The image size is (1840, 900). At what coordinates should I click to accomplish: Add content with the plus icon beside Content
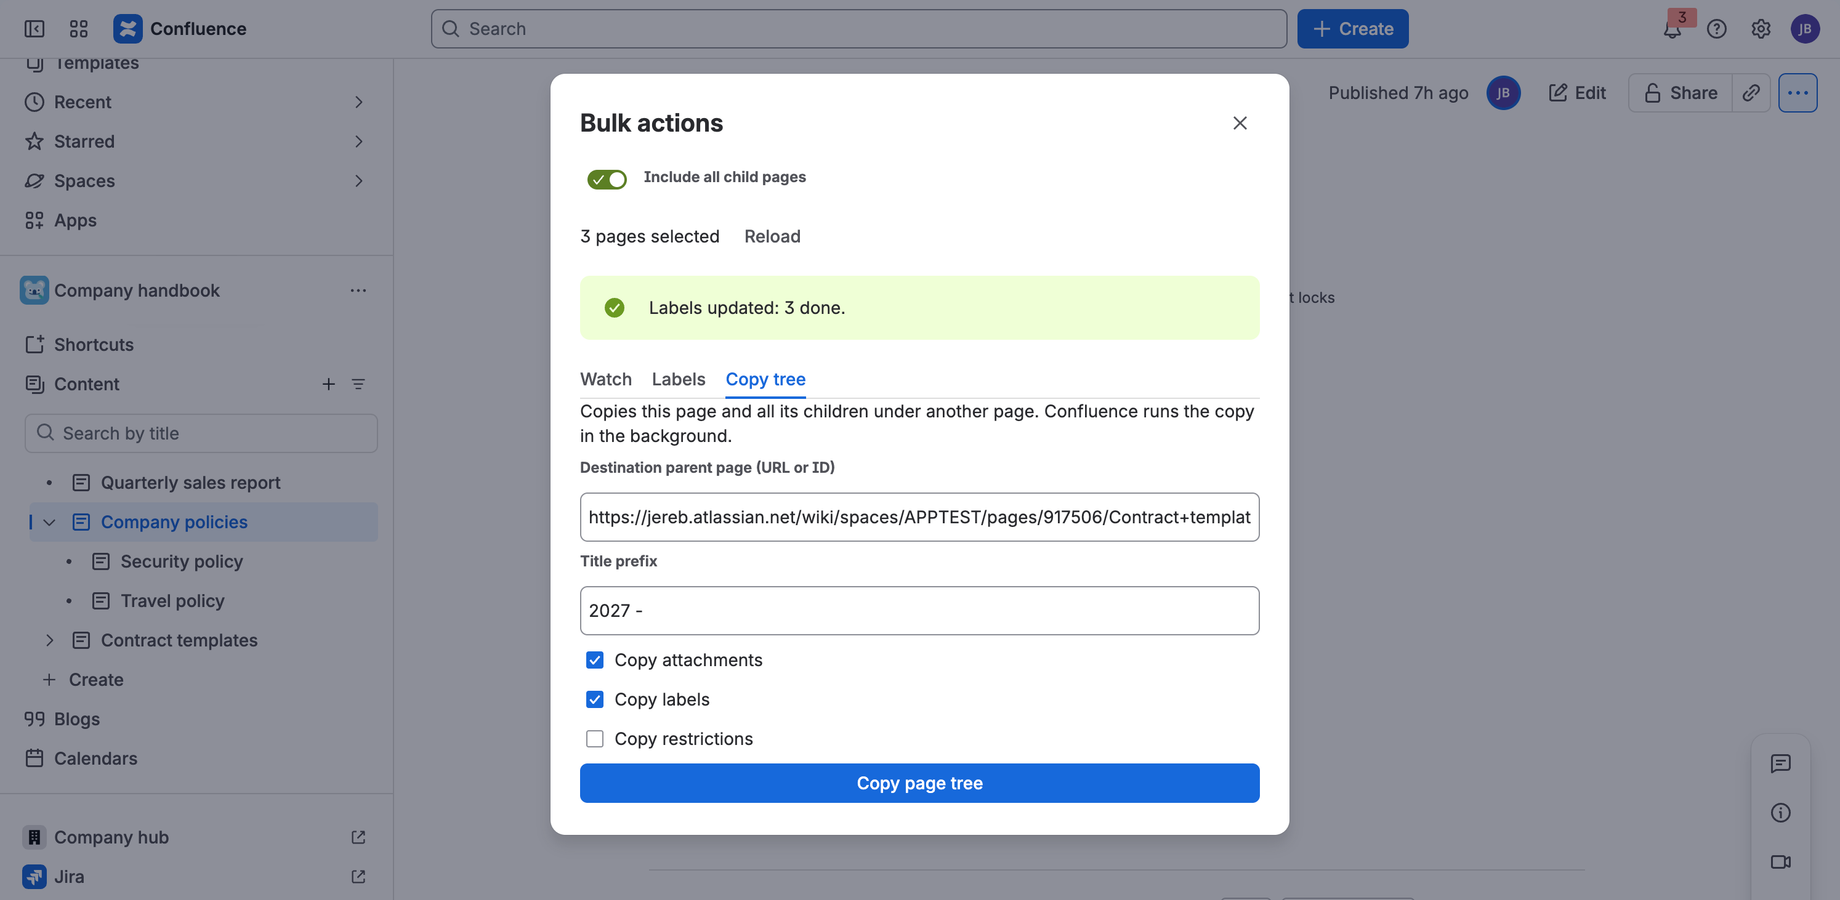pos(328,384)
